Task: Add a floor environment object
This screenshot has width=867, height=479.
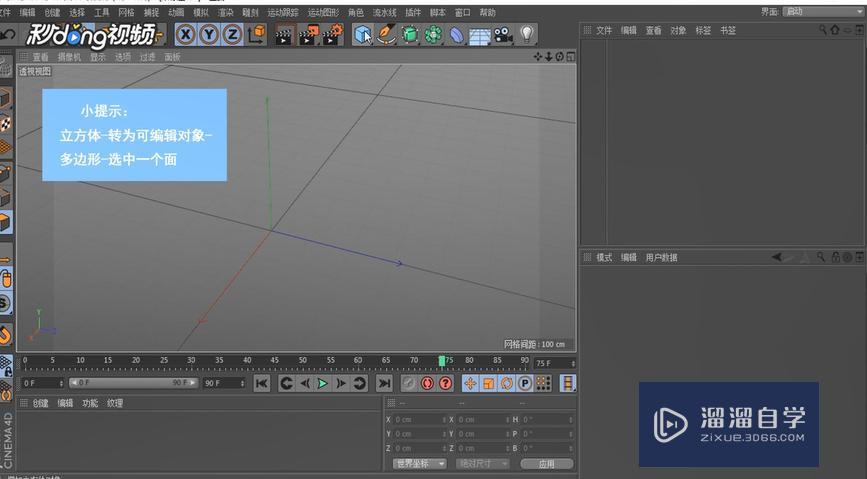Action: point(479,36)
